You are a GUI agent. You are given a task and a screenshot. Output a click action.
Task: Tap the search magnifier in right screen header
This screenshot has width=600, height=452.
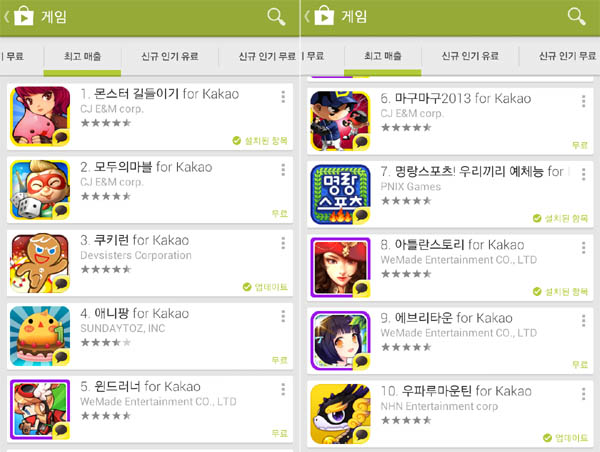pyautogui.click(x=576, y=17)
